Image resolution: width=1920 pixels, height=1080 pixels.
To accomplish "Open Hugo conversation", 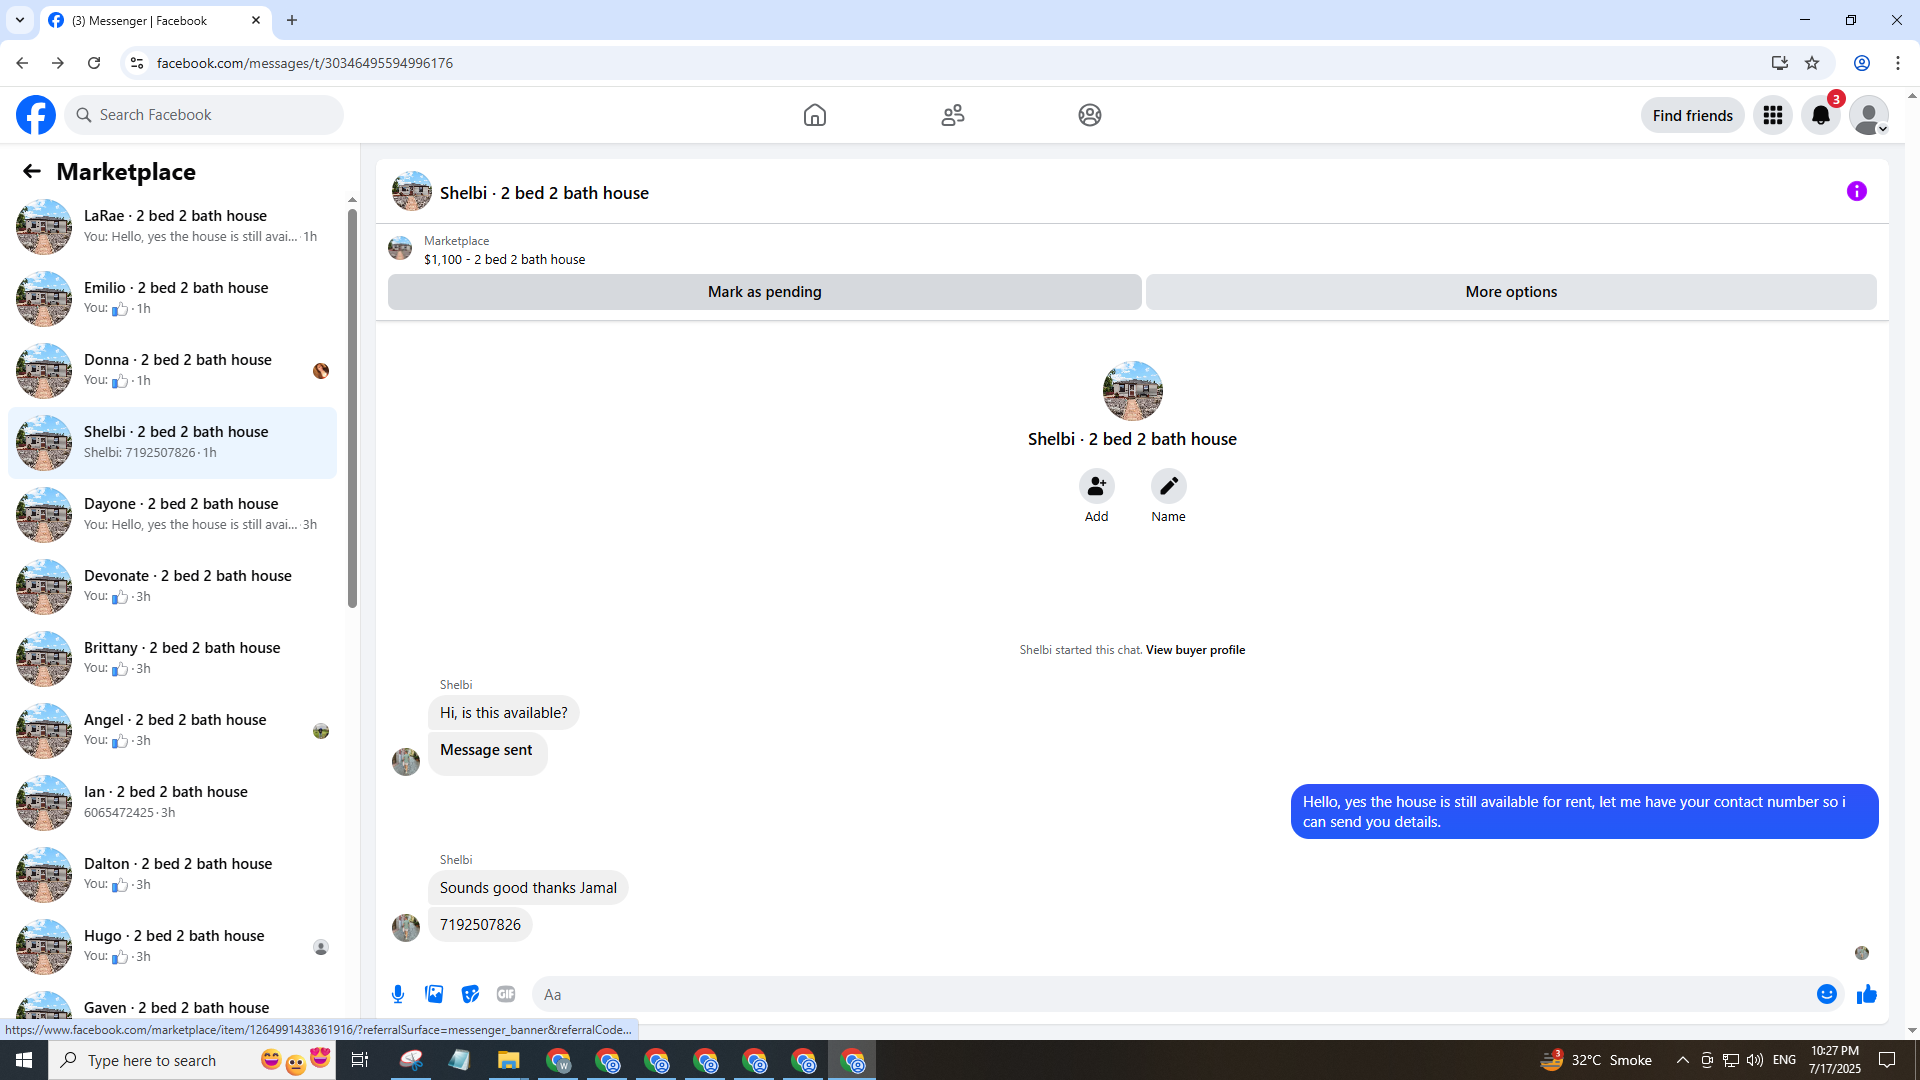I will (172, 946).
